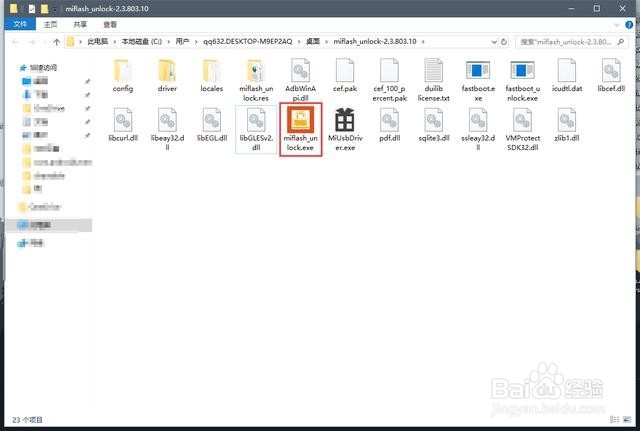Click the properties icon in title bar
The height and width of the screenshot is (431, 640).
pos(32,9)
